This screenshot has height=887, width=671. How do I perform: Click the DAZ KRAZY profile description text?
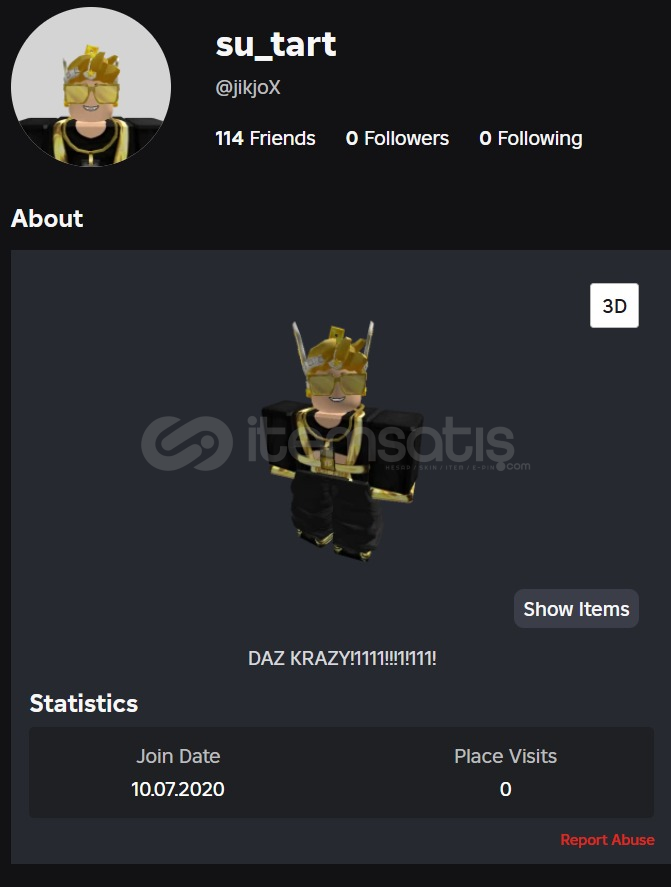point(342,658)
